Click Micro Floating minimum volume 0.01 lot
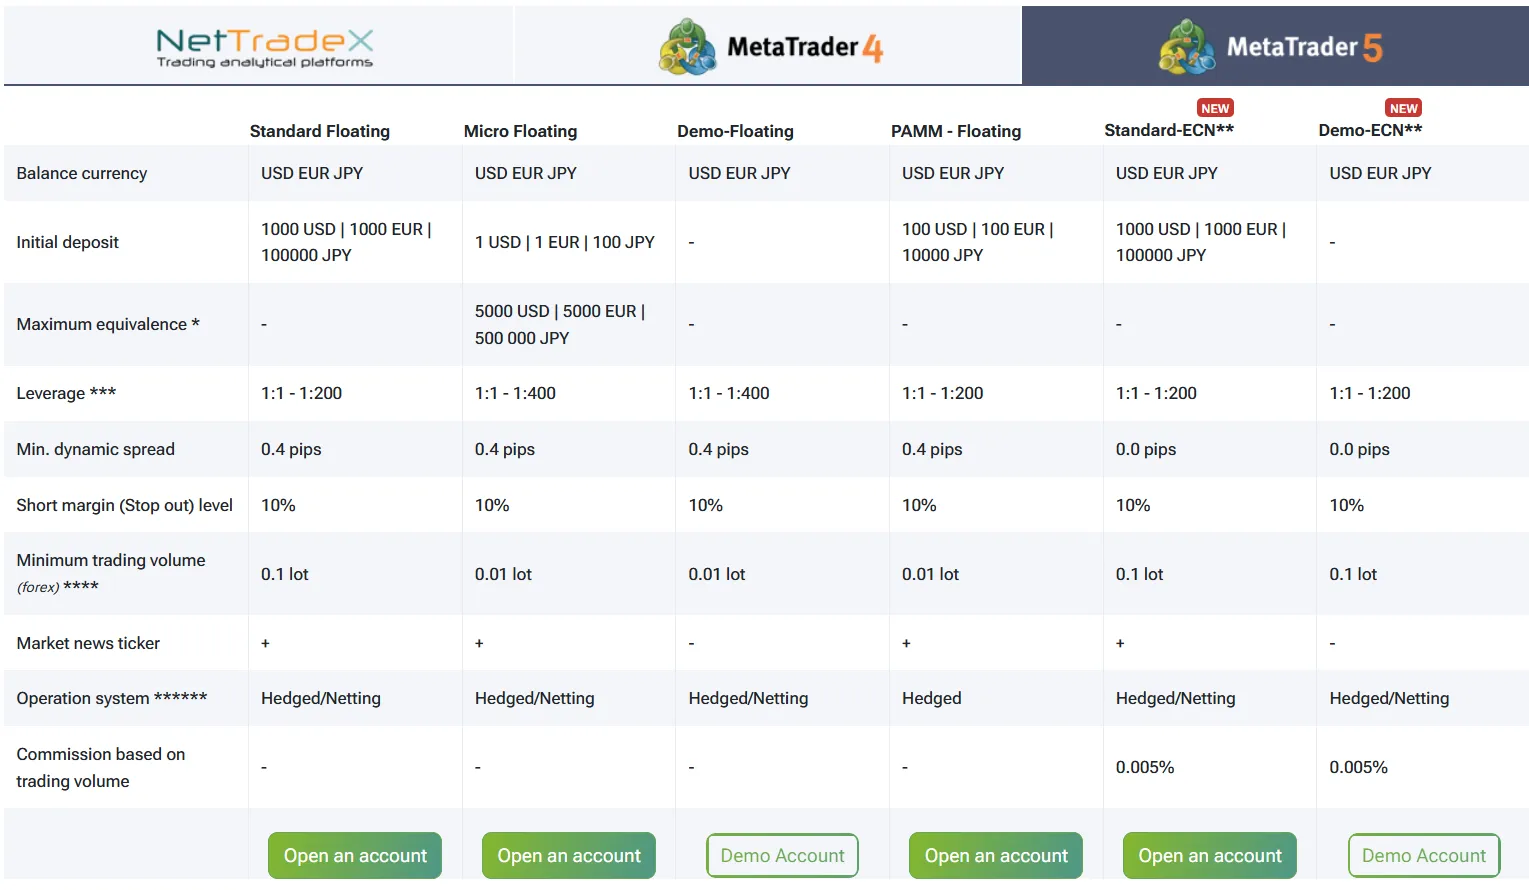Viewport: 1529px width, 890px height. pos(503,574)
